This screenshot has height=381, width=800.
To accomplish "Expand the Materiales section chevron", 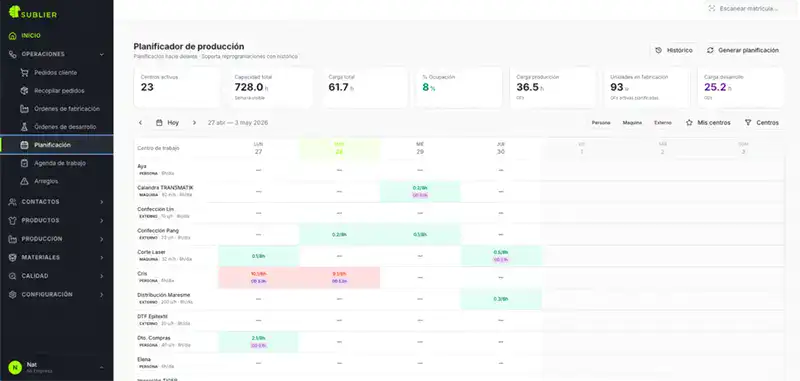I will (102, 258).
